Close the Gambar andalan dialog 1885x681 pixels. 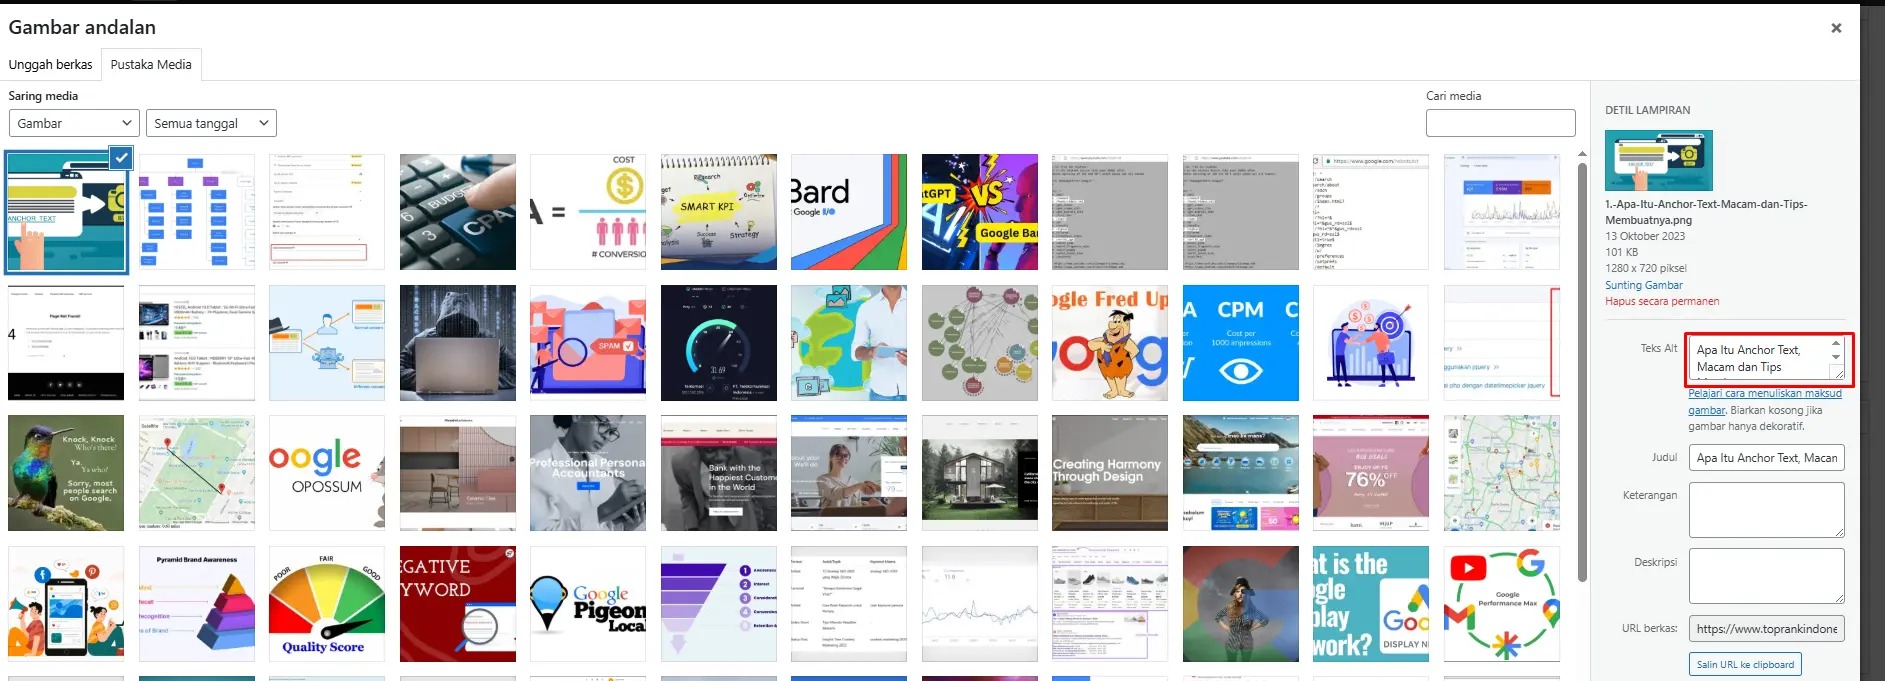pyautogui.click(x=1836, y=28)
